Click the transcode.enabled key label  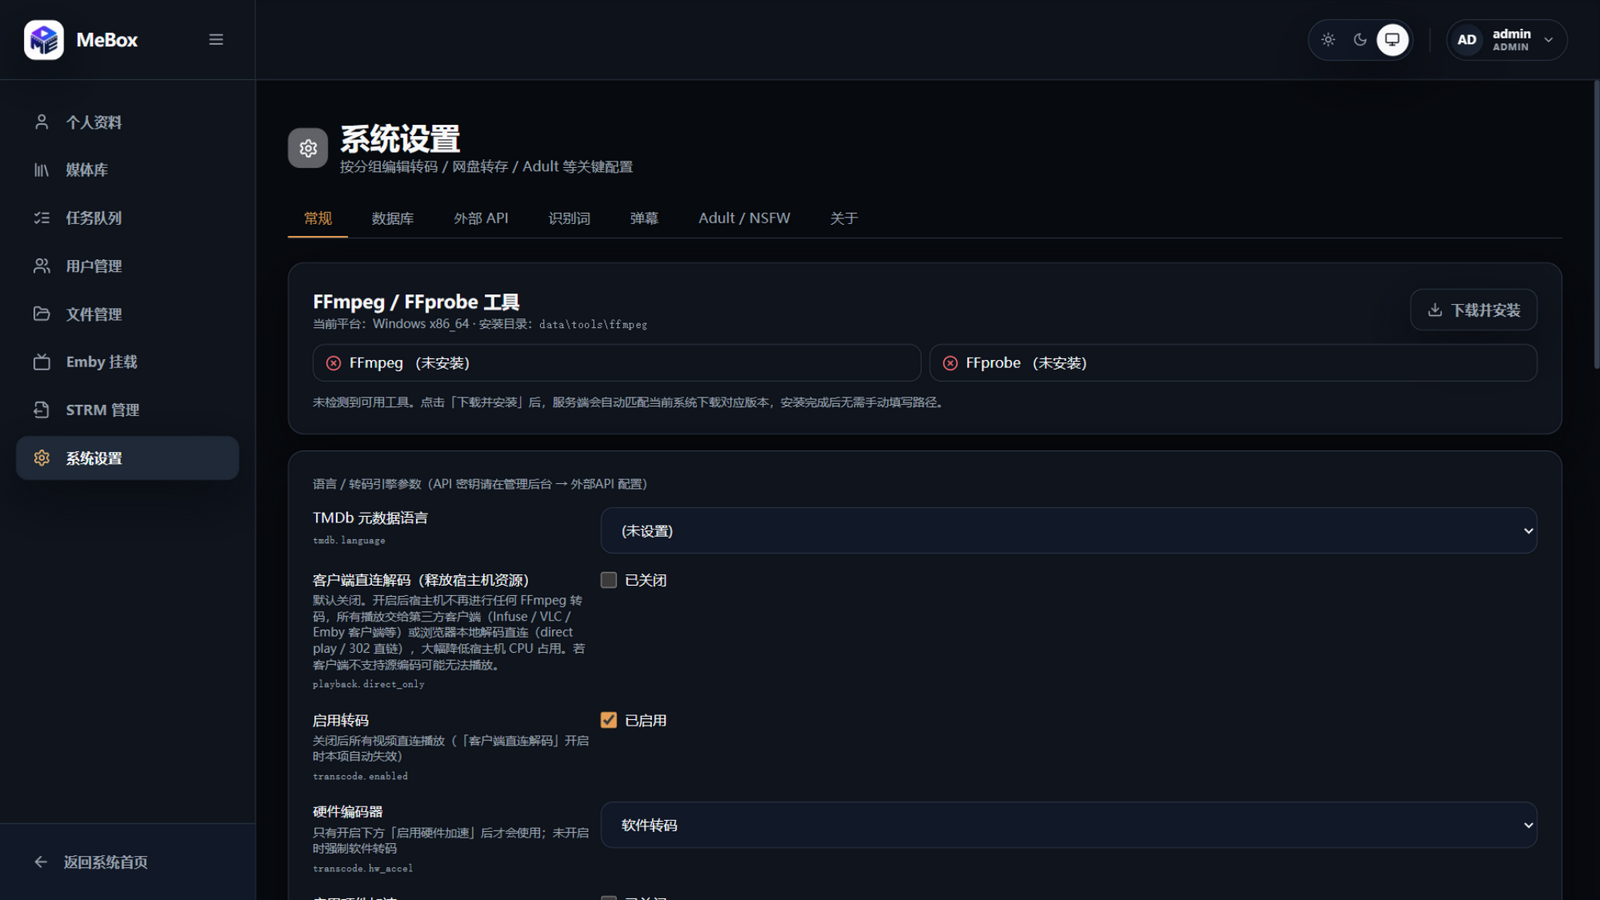(360, 776)
